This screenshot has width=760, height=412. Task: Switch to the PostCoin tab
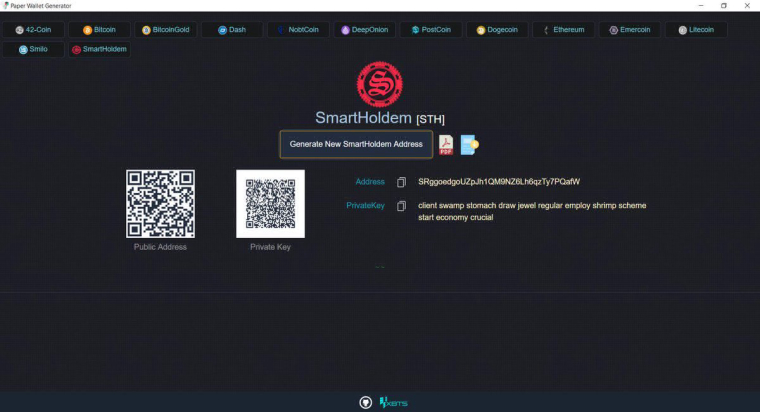tap(431, 30)
